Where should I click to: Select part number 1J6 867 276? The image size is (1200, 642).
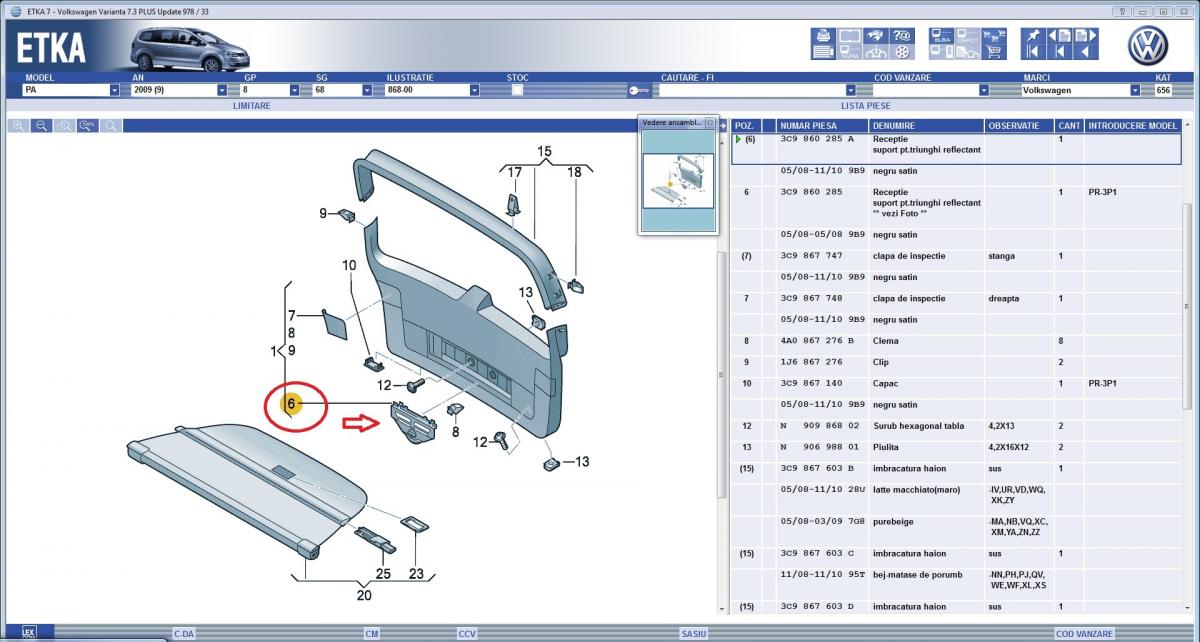pos(811,362)
